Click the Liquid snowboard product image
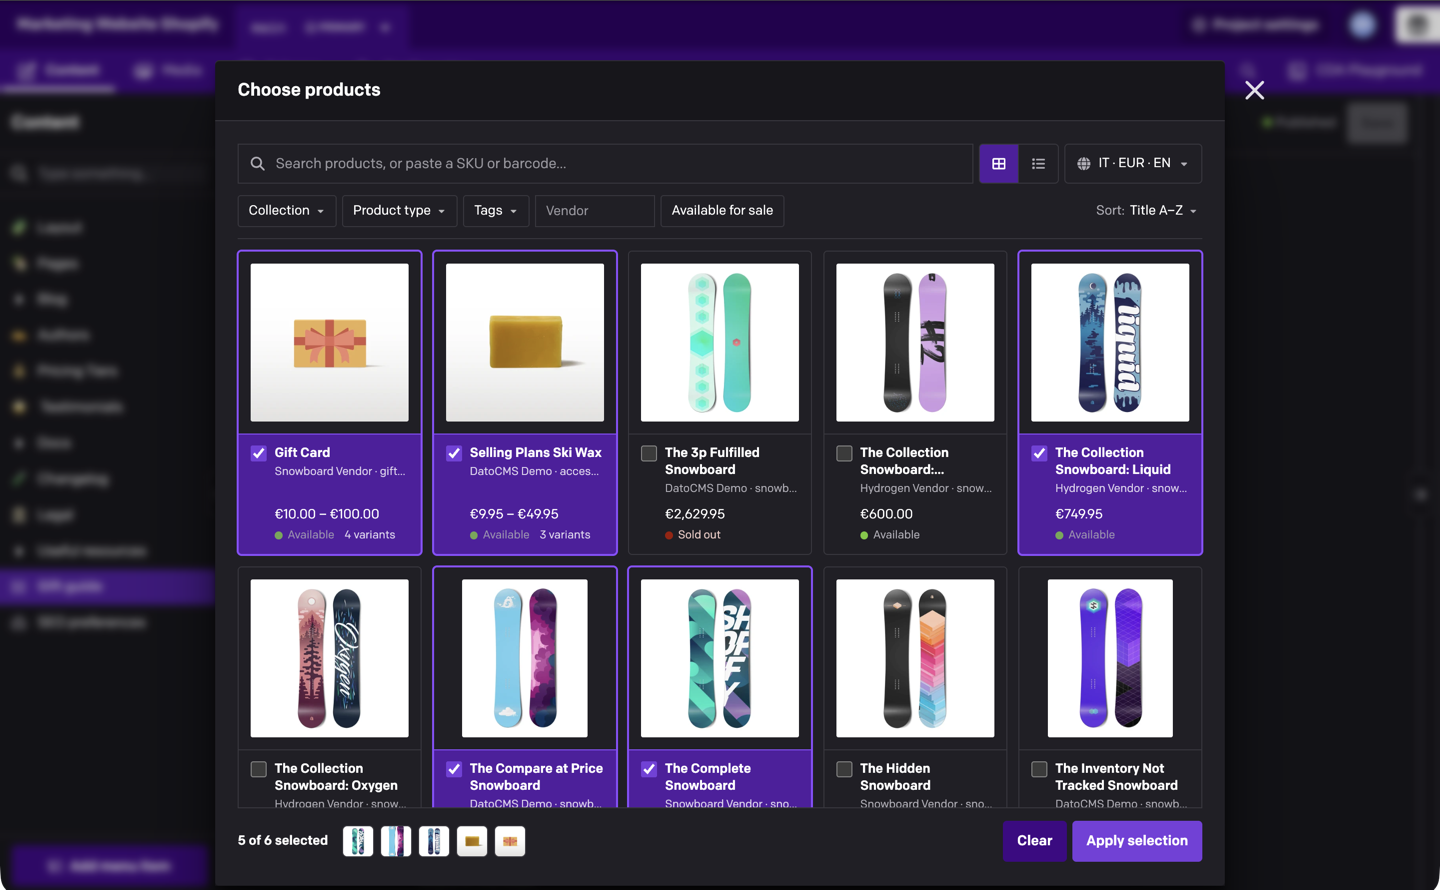1440x890 pixels. pos(1110,342)
